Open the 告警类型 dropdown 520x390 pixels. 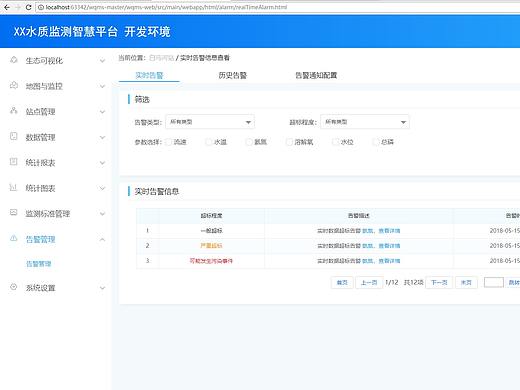pos(210,122)
